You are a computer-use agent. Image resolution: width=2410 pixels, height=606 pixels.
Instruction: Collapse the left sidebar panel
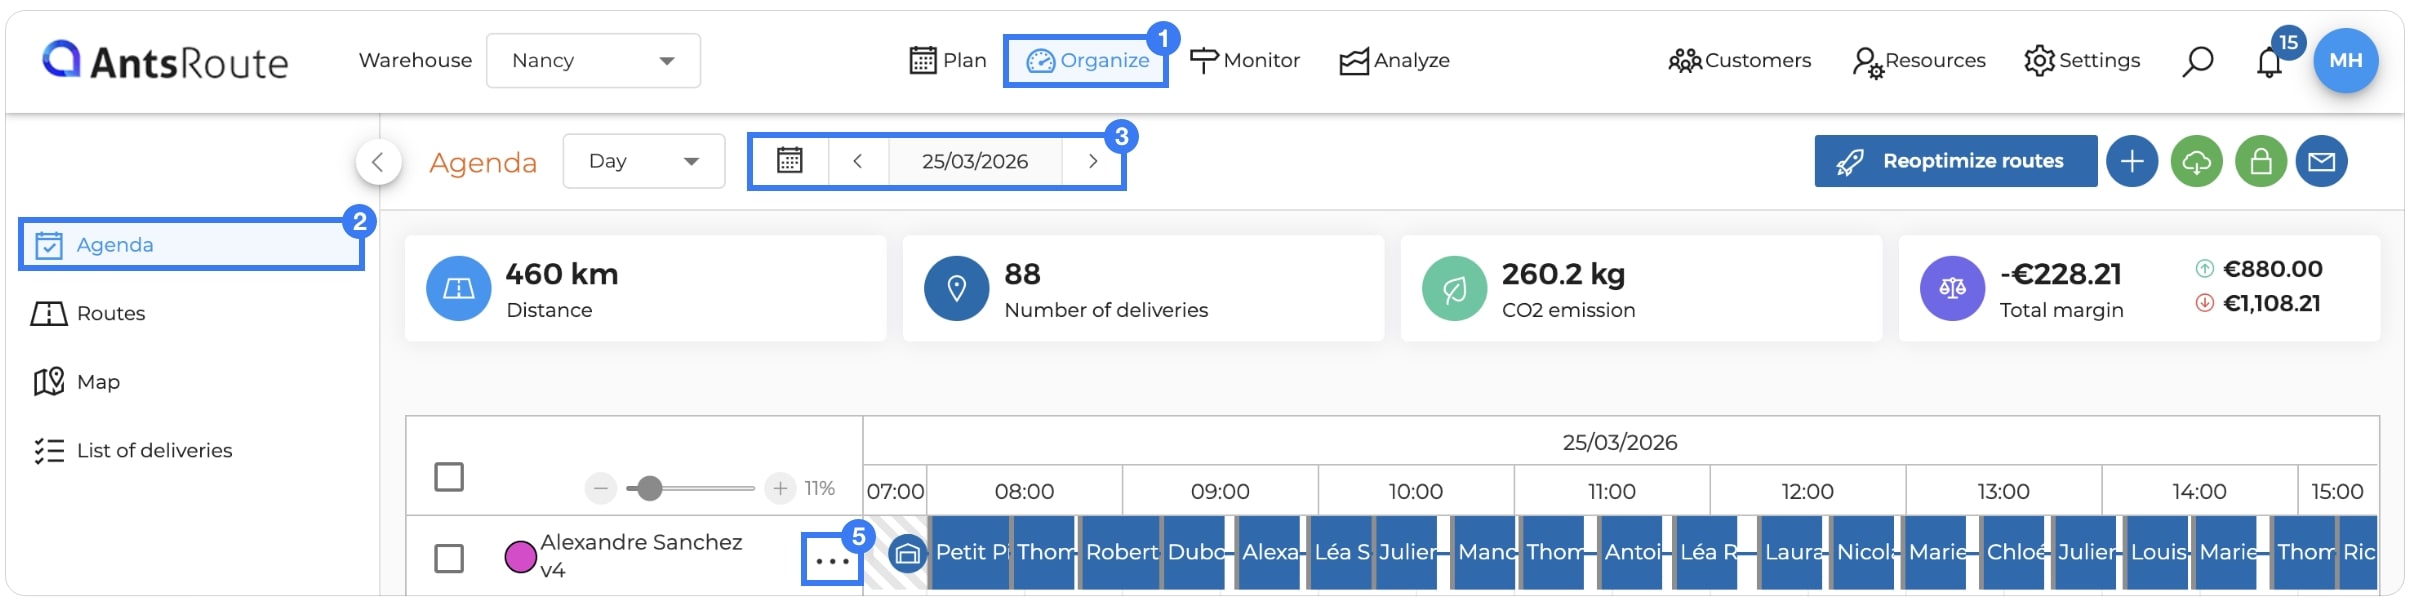pyautogui.click(x=378, y=161)
